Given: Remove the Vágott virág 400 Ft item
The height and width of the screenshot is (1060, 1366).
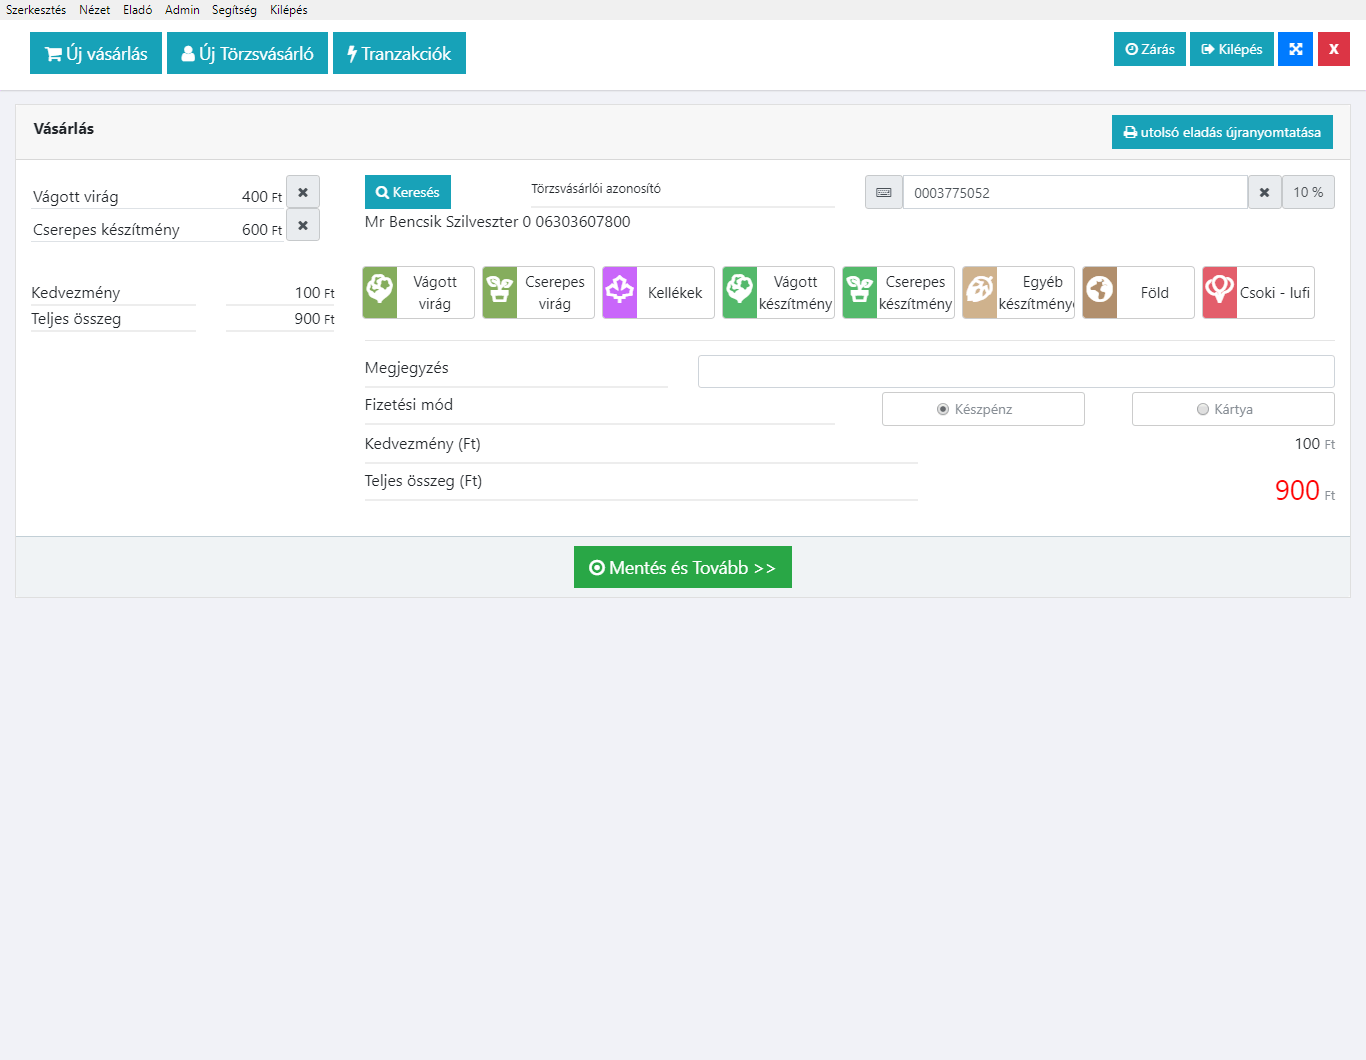Looking at the screenshot, I should [303, 192].
